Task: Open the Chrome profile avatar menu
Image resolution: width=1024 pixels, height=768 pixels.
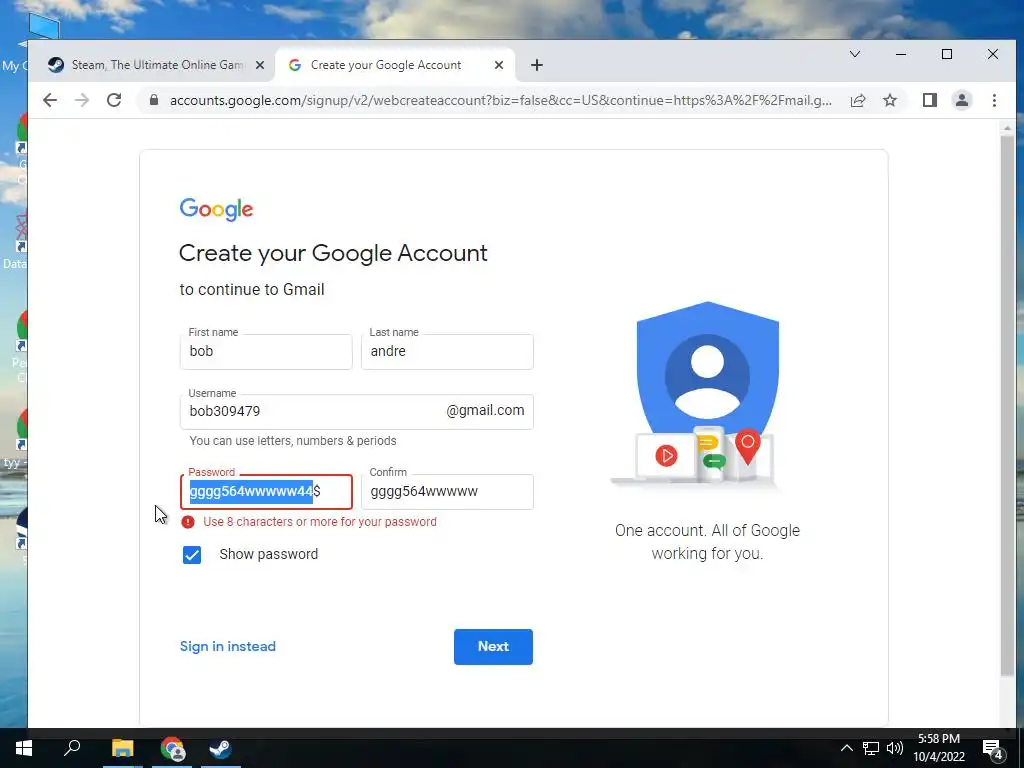Action: pos(961,100)
